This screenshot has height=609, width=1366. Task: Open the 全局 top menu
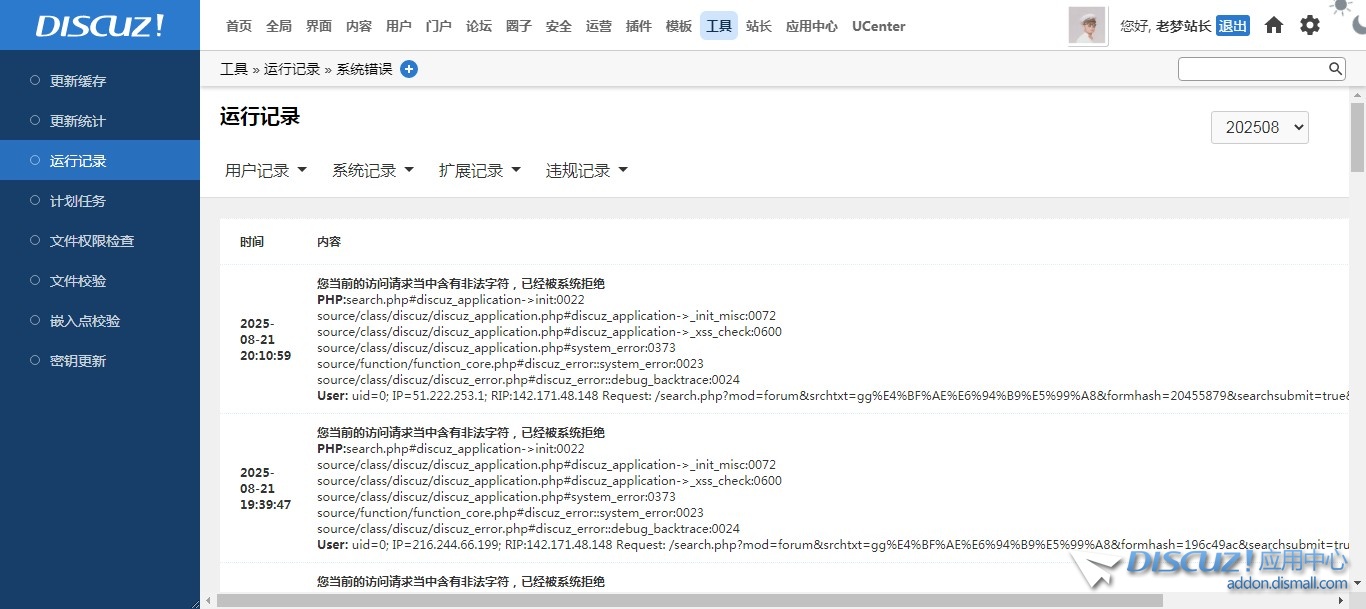(x=279, y=26)
